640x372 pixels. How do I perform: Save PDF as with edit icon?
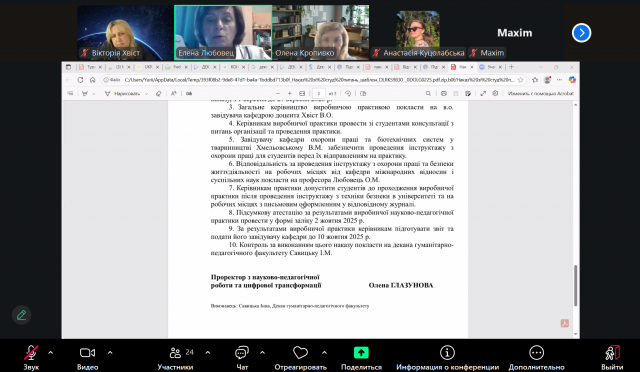[468, 94]
